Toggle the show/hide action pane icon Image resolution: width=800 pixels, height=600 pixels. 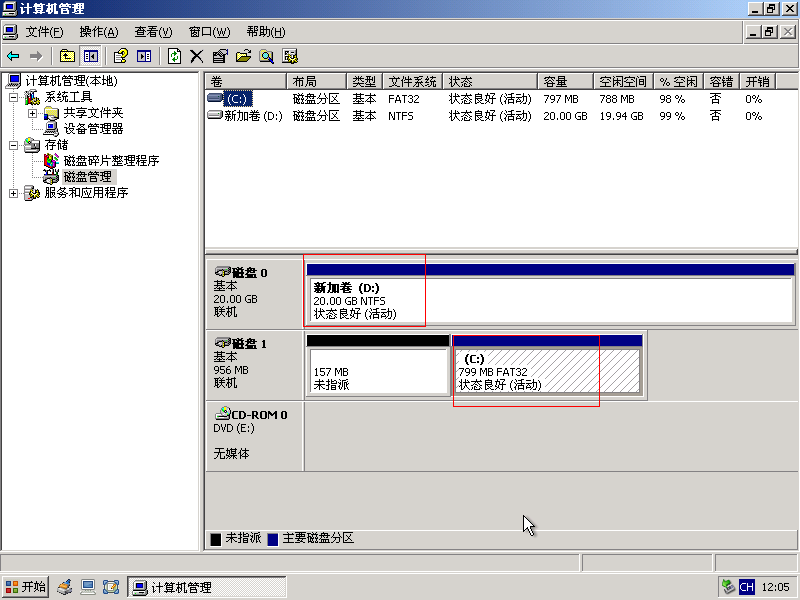coord(144,56)
